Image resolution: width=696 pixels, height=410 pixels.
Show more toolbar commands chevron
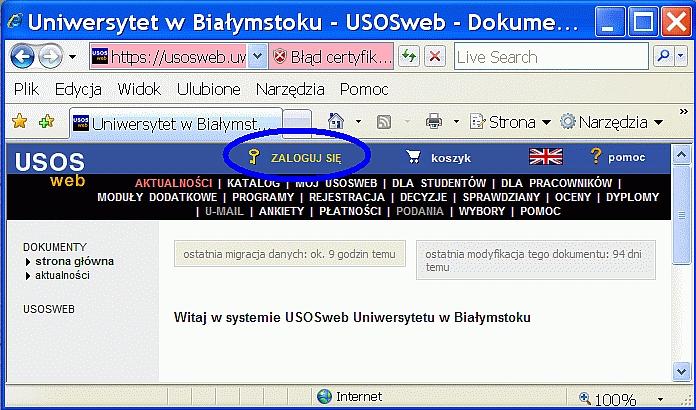click(683, 111)
